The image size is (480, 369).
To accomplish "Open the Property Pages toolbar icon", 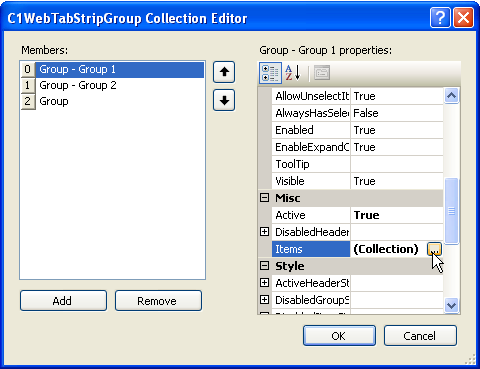I will click(322, 73).
